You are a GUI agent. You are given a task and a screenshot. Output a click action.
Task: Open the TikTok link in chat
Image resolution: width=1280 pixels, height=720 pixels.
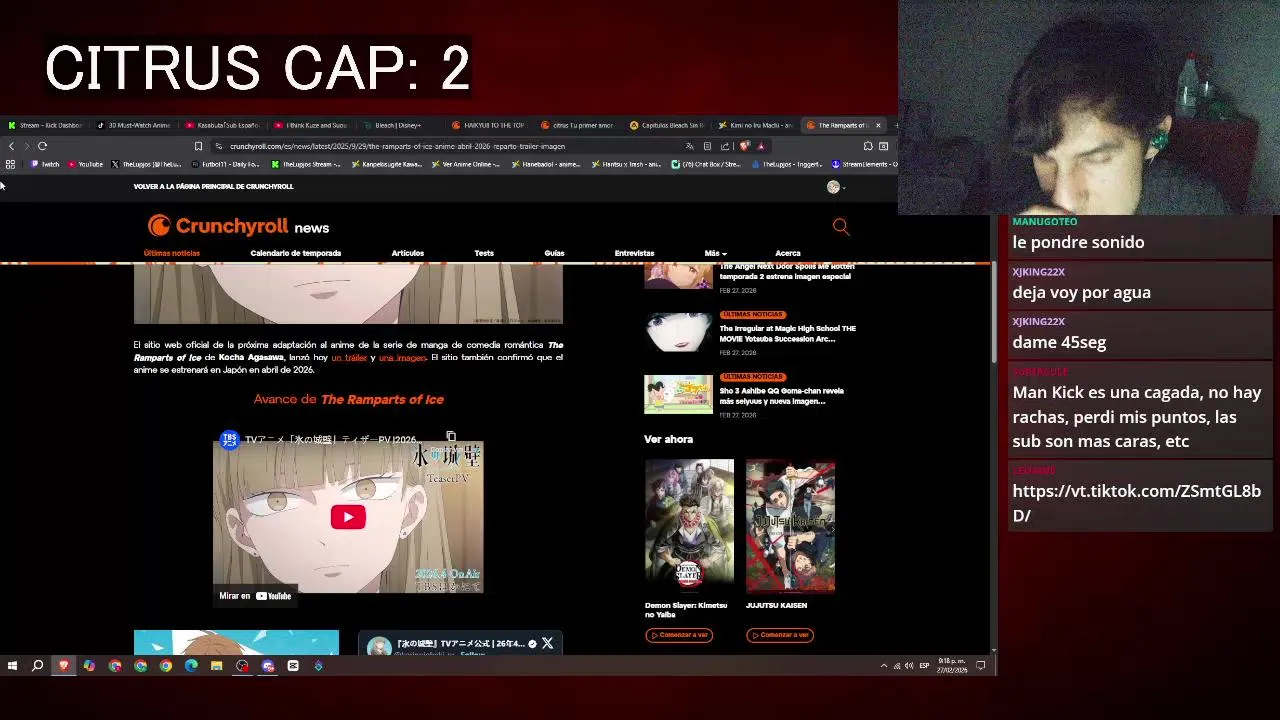tap(1136, 503)
